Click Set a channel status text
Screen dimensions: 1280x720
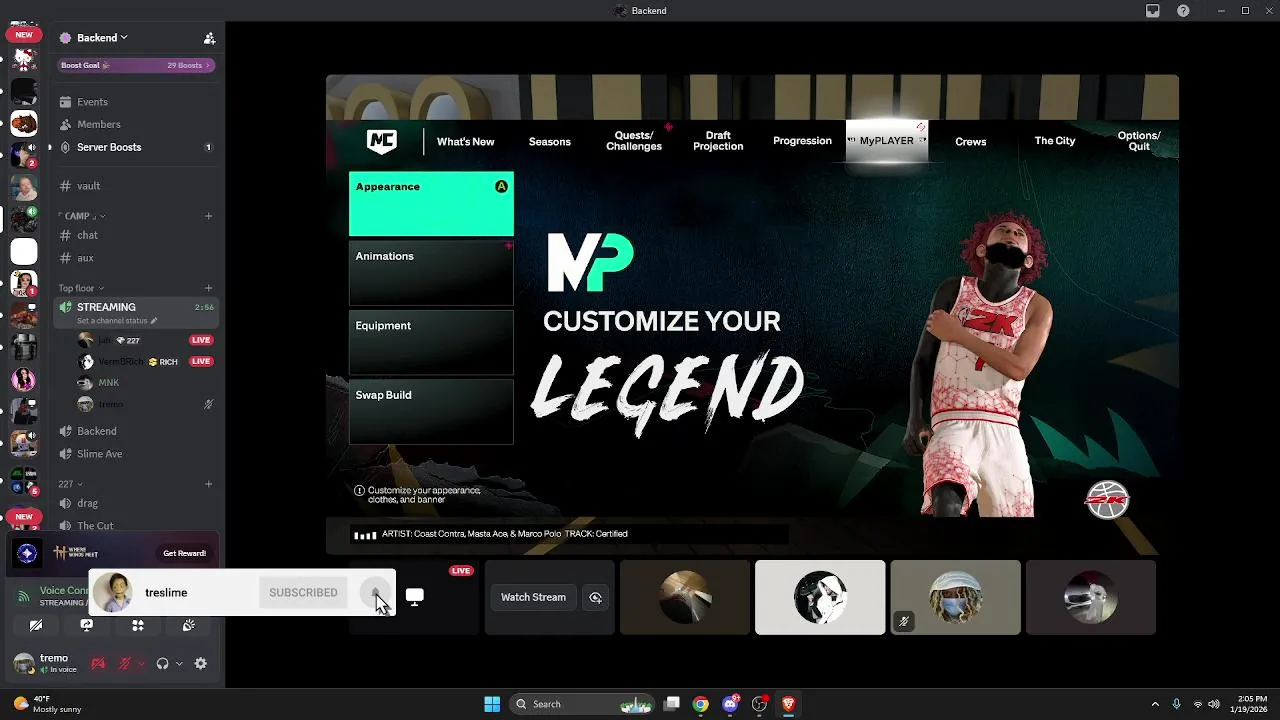click(x=112, y=321)
